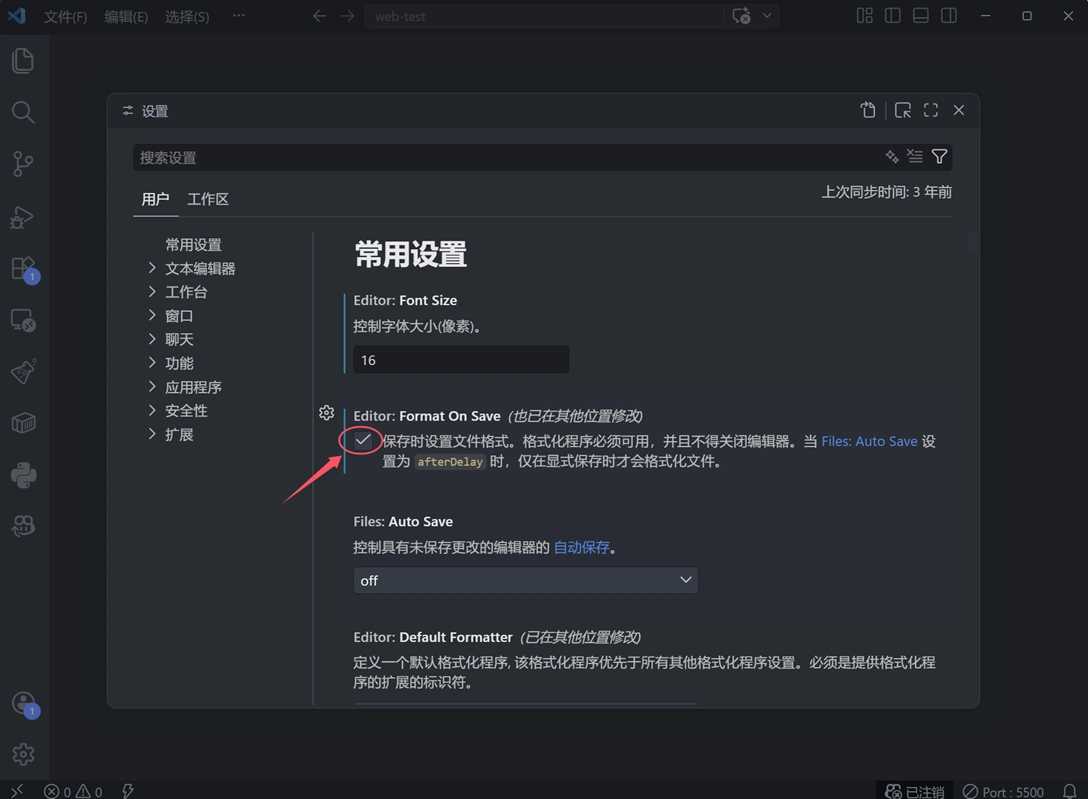Screen dimensions: 1088x799
Task: Click the Open Settings JSON icon
Action: 868,110
